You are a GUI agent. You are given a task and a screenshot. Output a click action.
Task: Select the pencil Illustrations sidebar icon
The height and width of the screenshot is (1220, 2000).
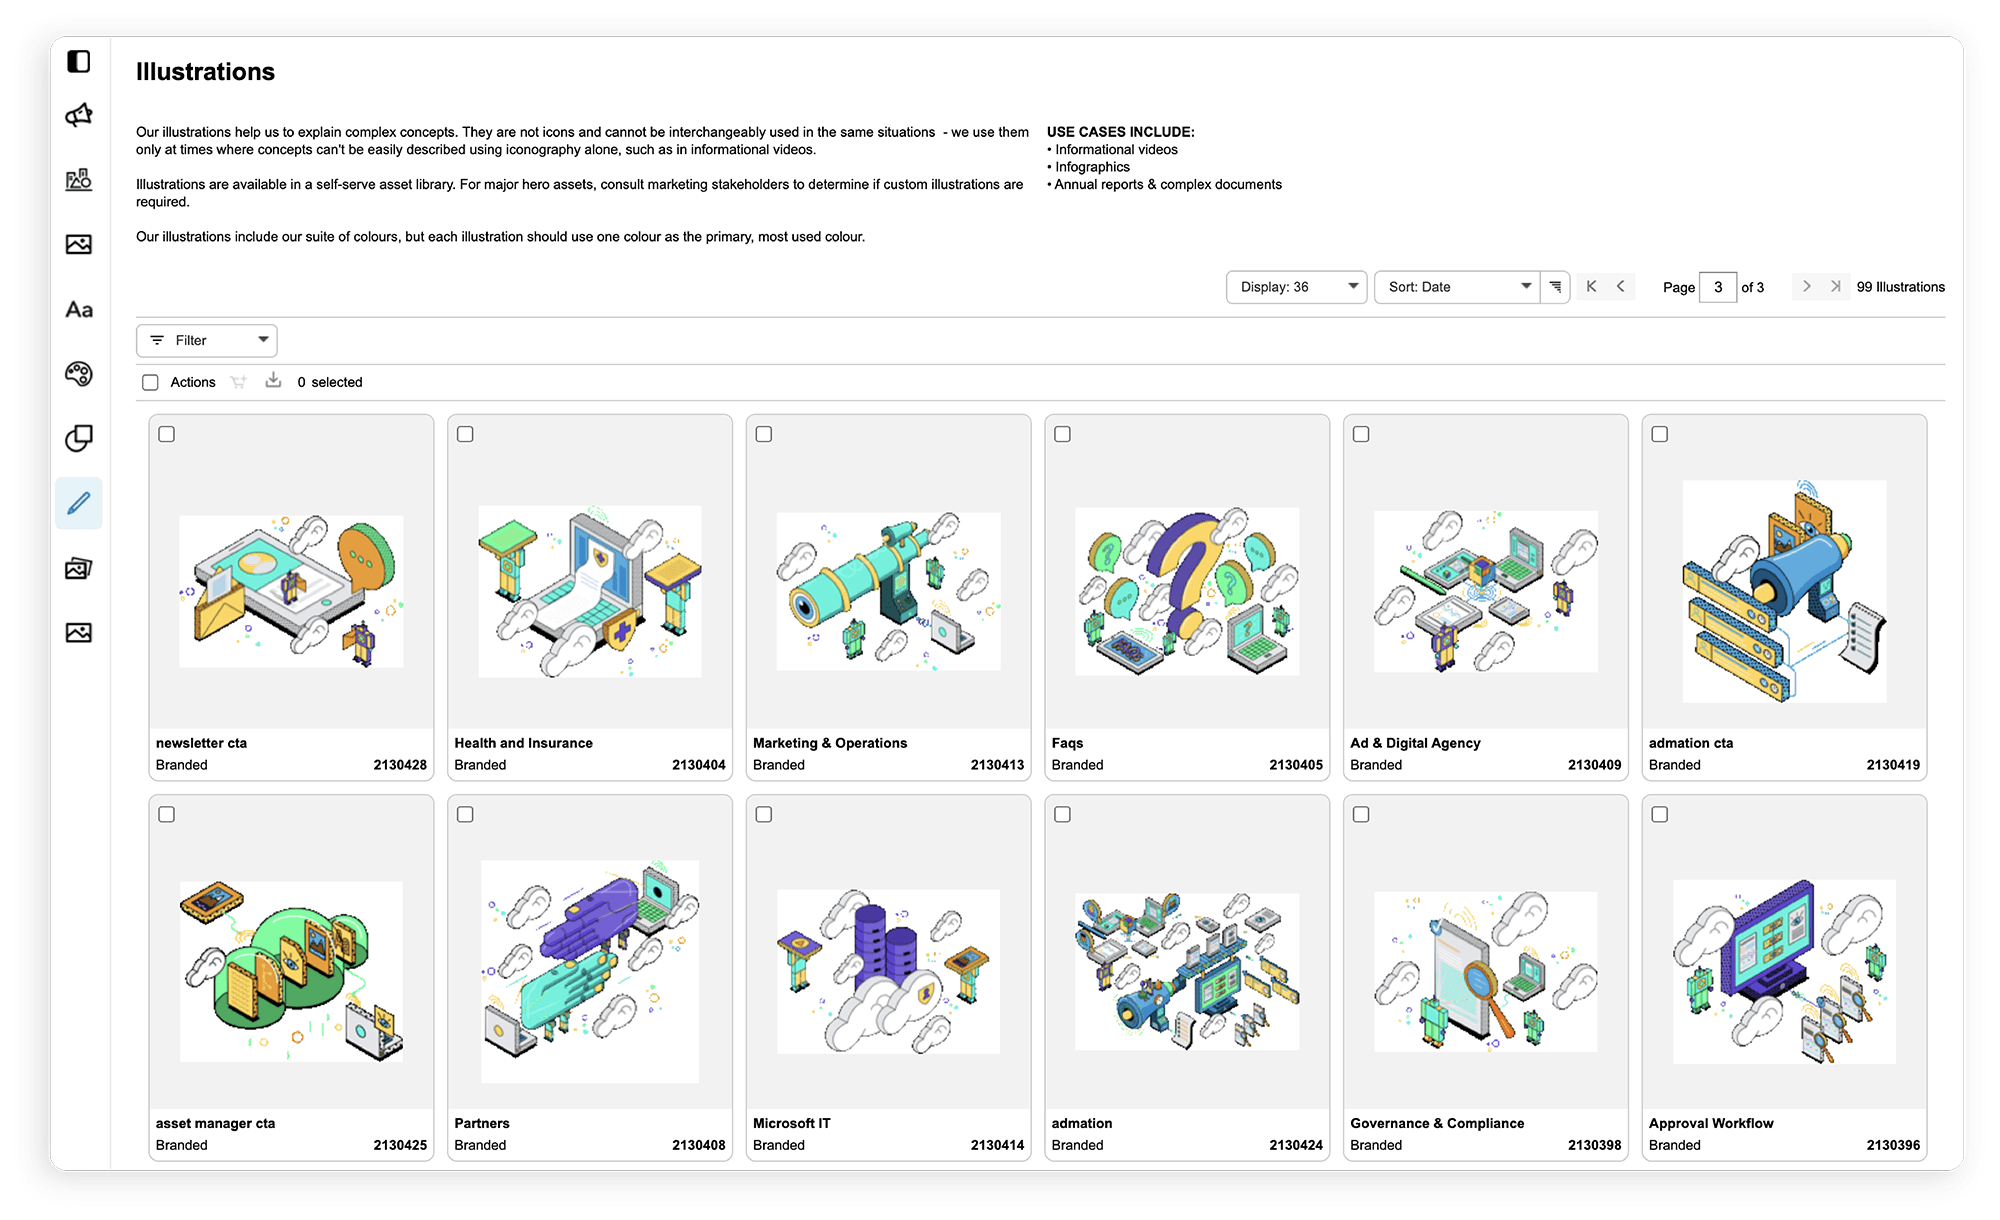pos(79,503)
